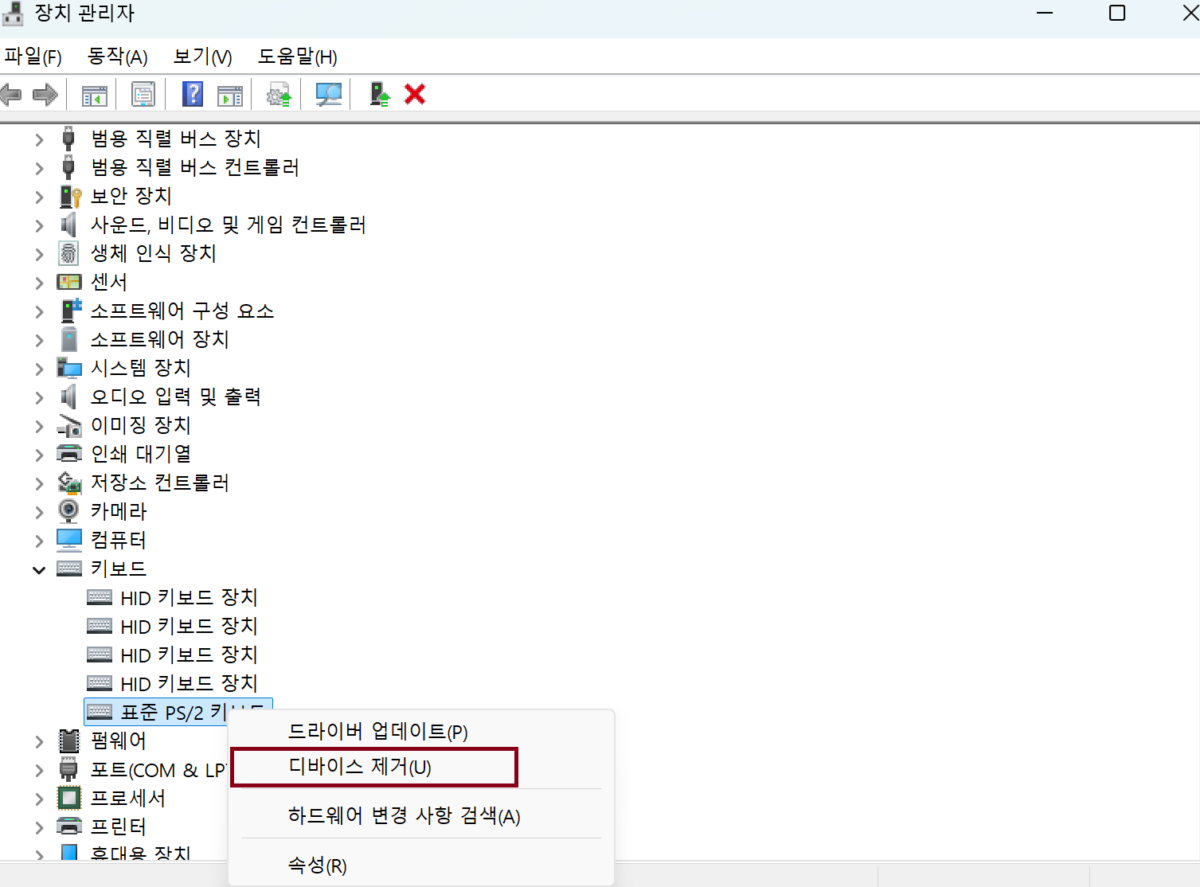Open the 보기(V) menu
This screenshot has height=887, width=1200.
[202, 56]
